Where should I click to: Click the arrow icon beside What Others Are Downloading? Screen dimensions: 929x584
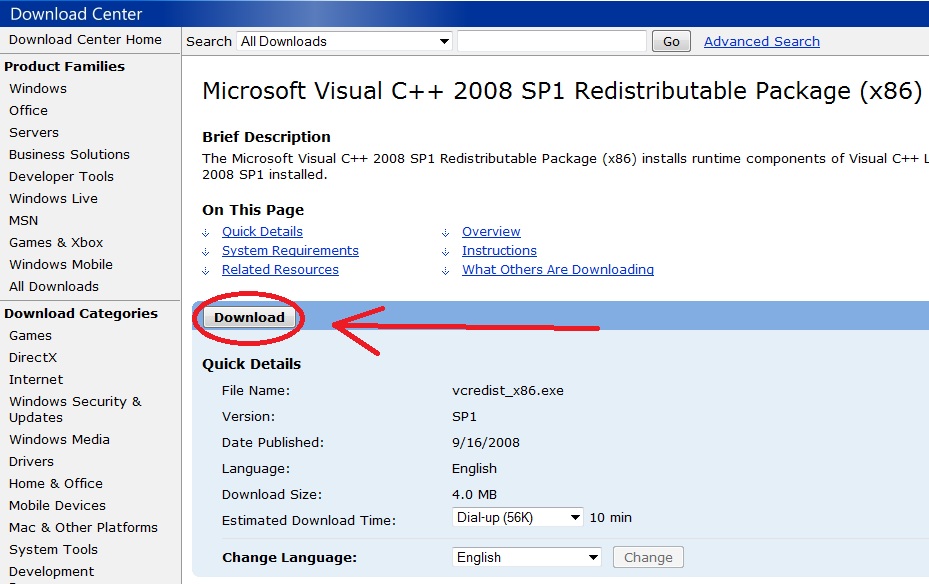point(446,270)
